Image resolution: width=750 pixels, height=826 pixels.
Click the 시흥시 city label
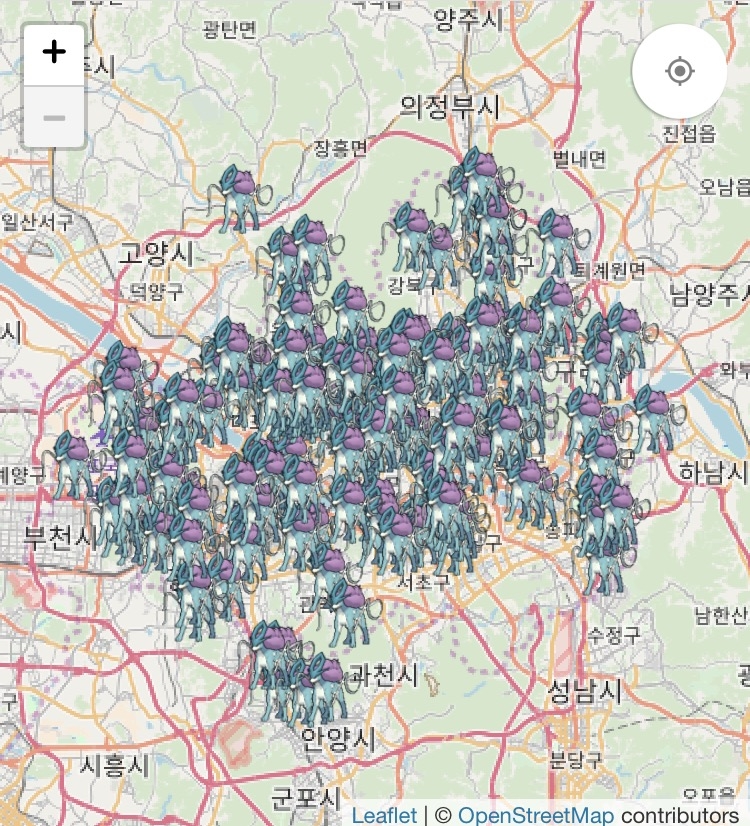coord(114,765)
